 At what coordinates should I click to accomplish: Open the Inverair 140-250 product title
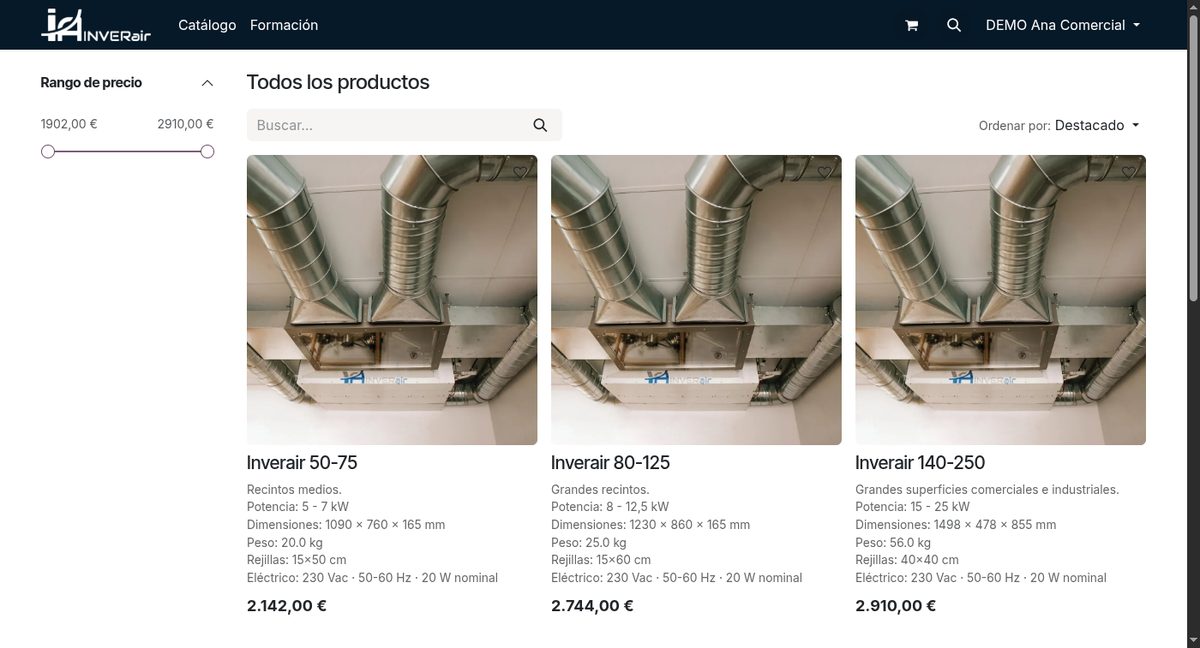[x=920, y=462]
